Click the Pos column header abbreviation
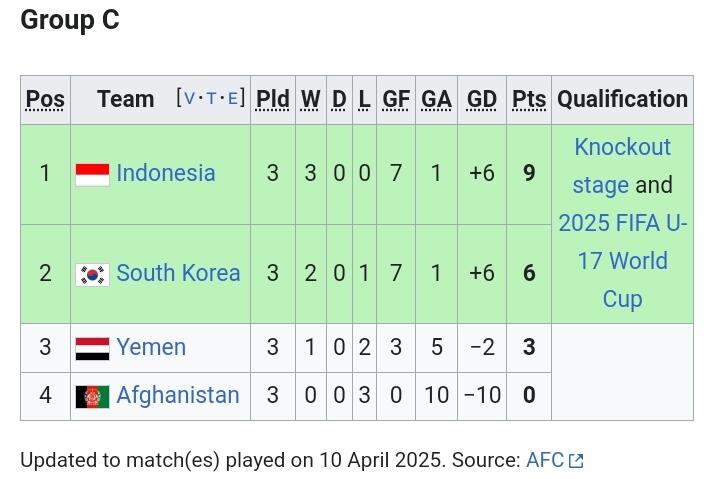Screen dimensions: 717x479 [45, 99]
